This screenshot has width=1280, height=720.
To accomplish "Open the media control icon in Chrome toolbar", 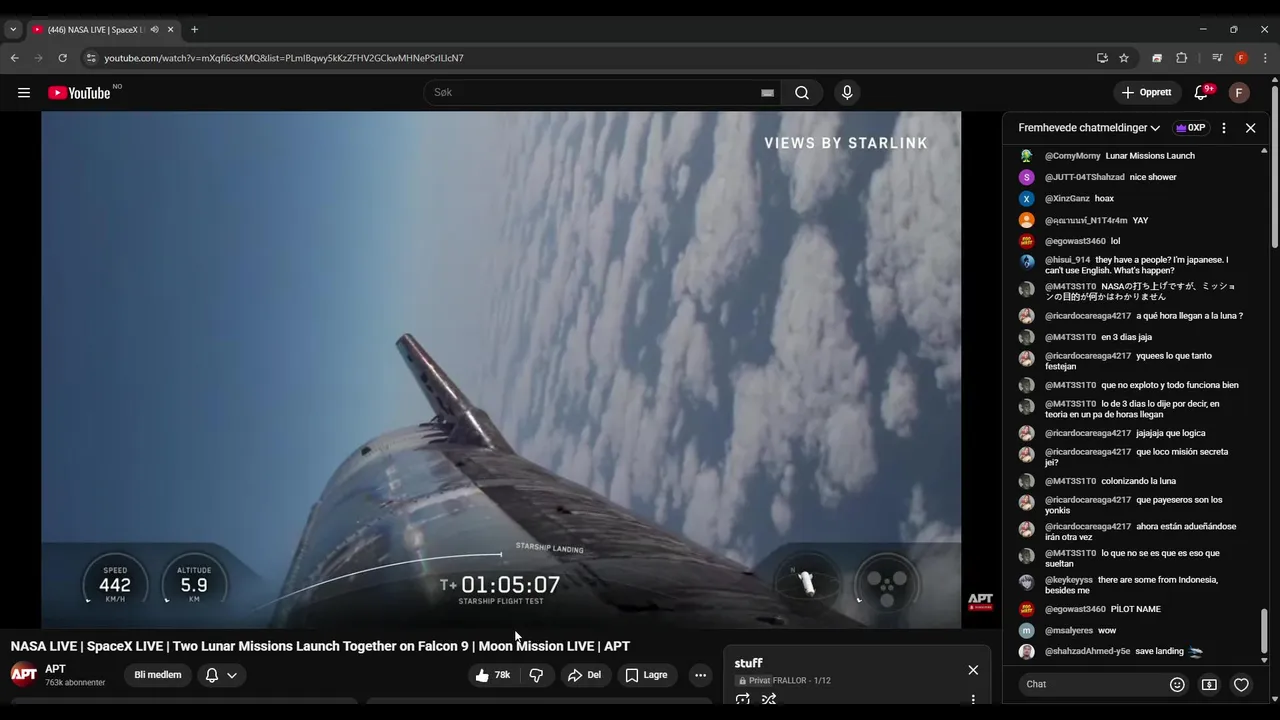I will coord(1217,58).
